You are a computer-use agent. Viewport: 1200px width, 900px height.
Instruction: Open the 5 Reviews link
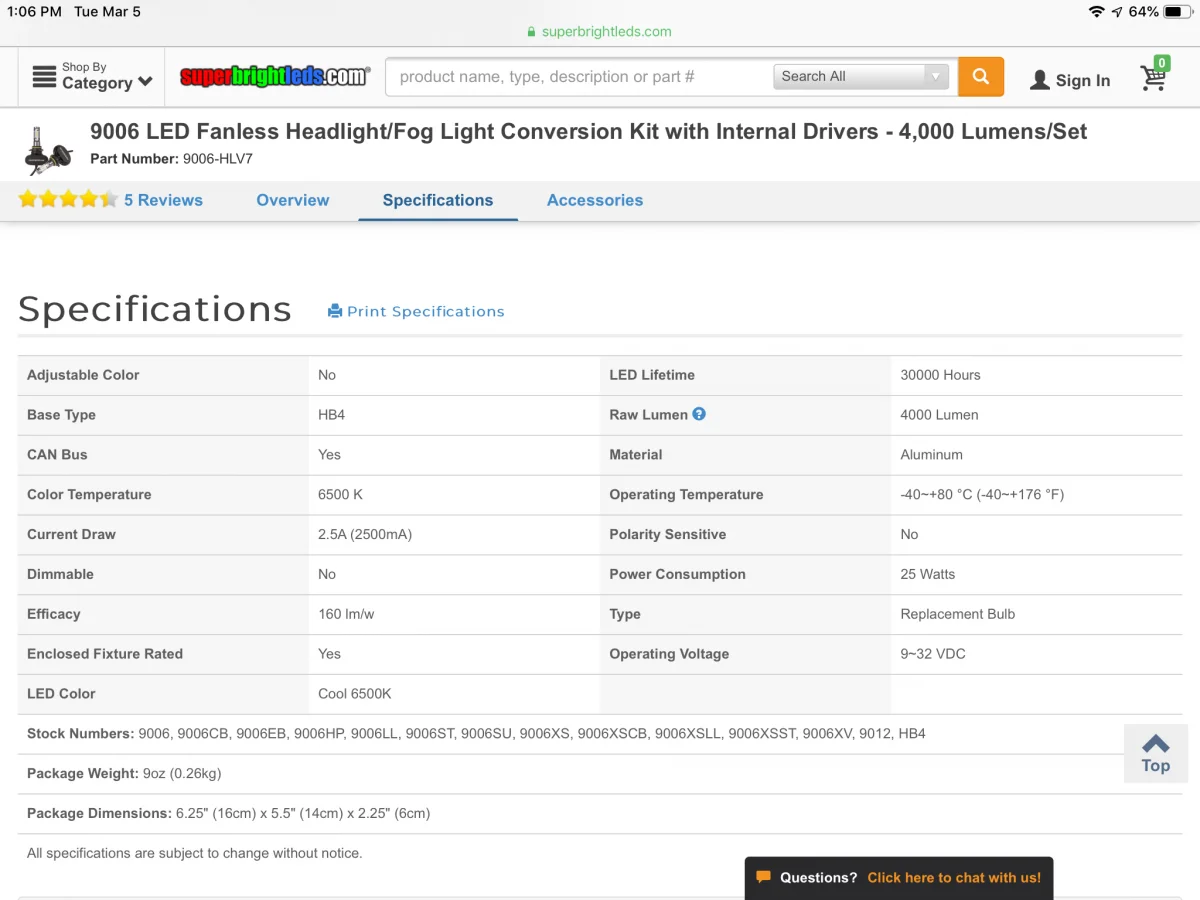point(163,200)
